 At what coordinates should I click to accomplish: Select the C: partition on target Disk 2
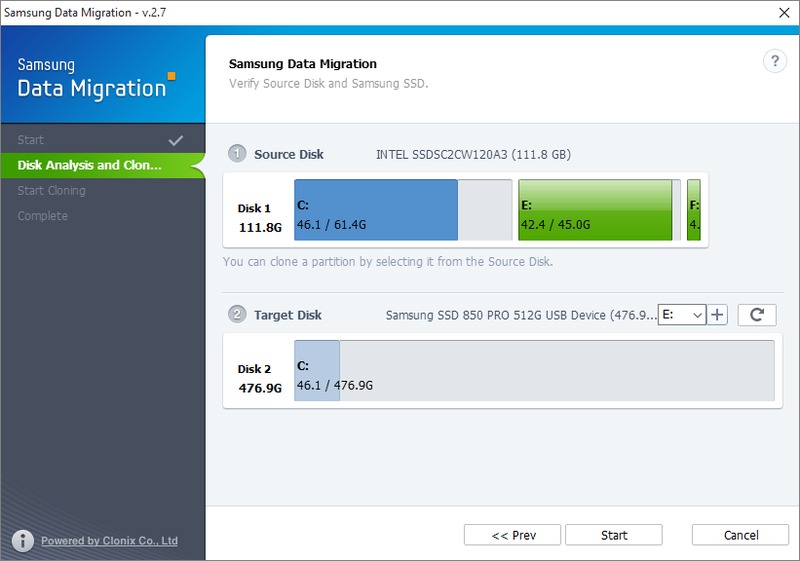[x=534, y=371]
